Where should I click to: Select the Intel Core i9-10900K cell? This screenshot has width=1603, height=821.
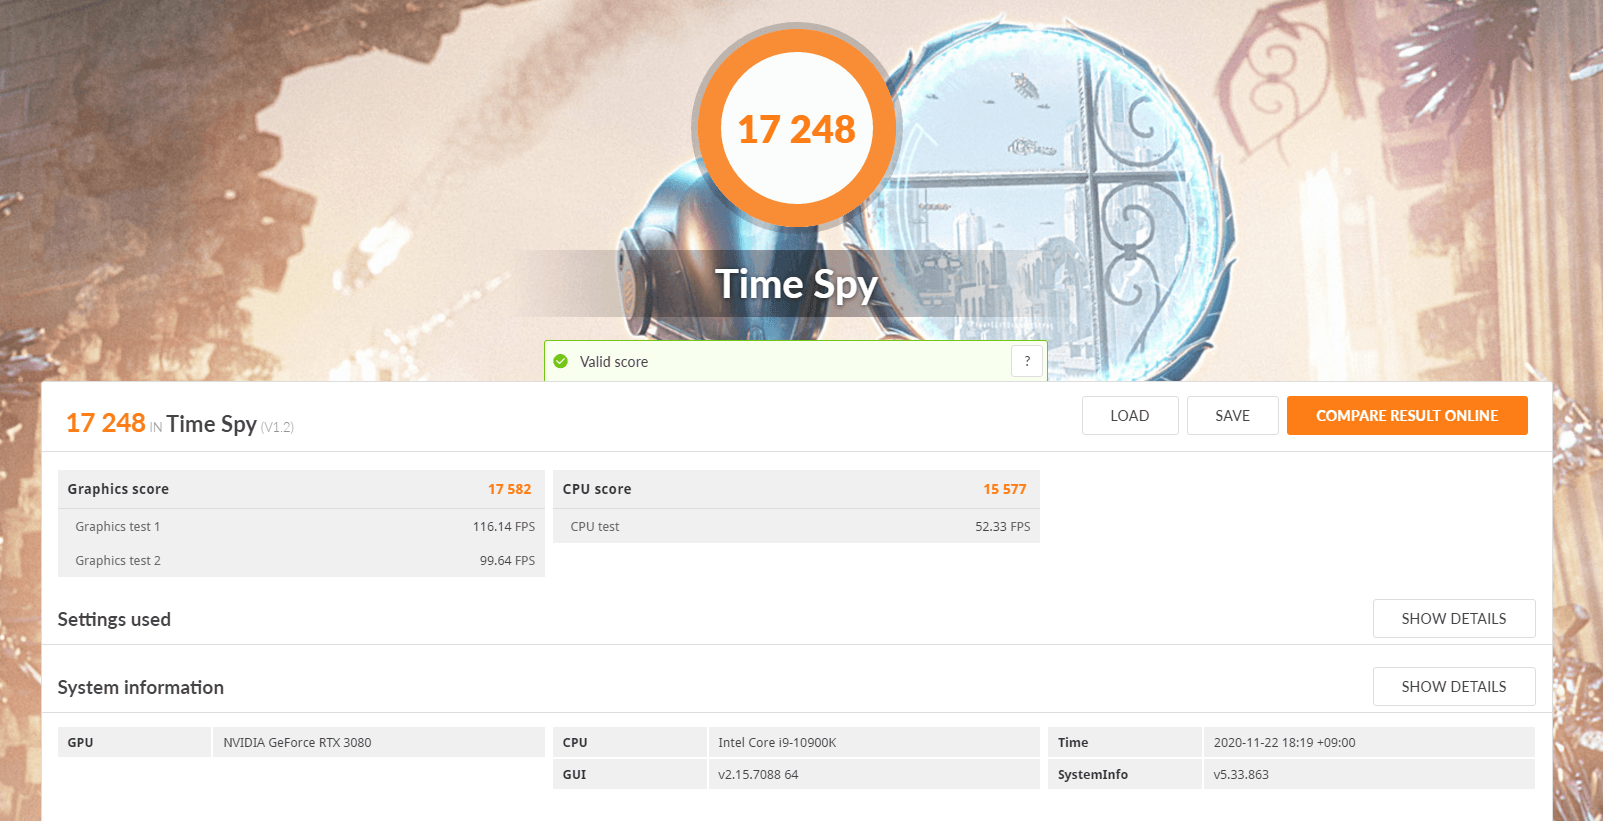pos(874,742)
